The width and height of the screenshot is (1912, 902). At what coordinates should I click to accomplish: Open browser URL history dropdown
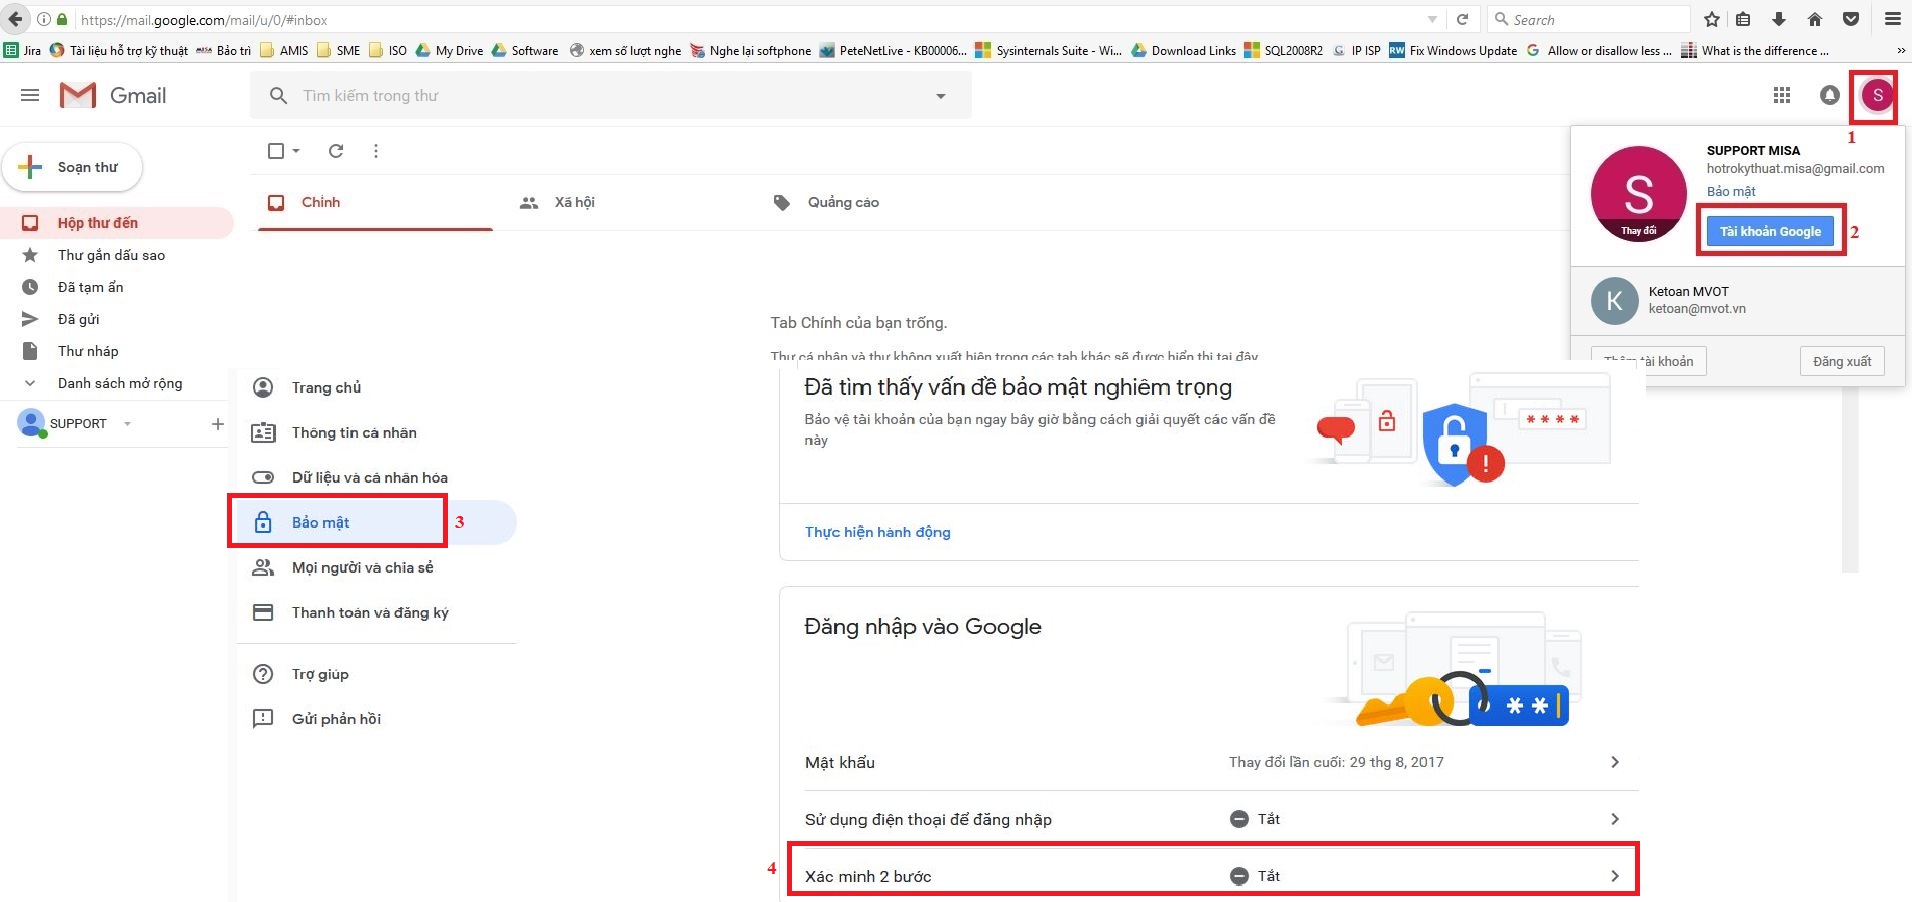coord(1432,19)
